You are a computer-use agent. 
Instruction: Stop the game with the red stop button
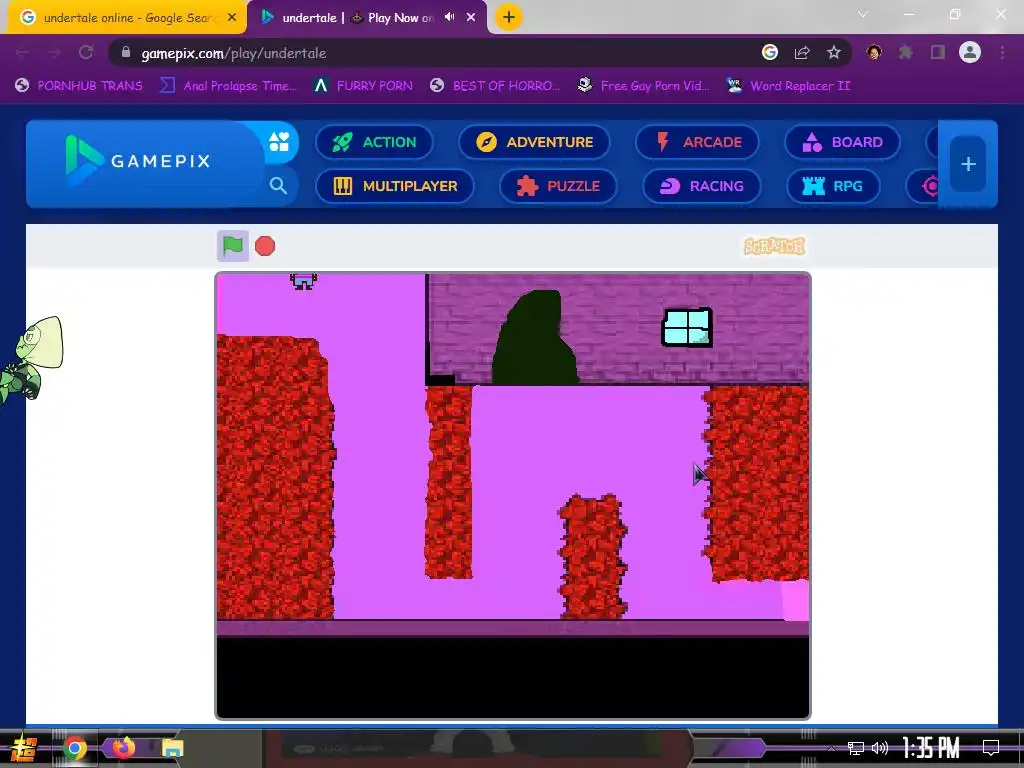click(x=265, y=246)
